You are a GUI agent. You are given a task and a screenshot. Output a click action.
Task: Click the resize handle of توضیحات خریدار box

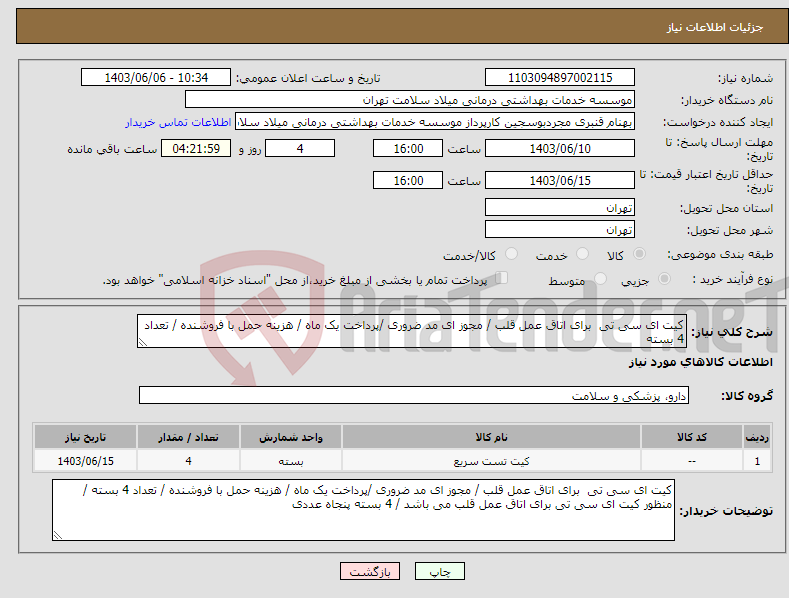[57, 536]
